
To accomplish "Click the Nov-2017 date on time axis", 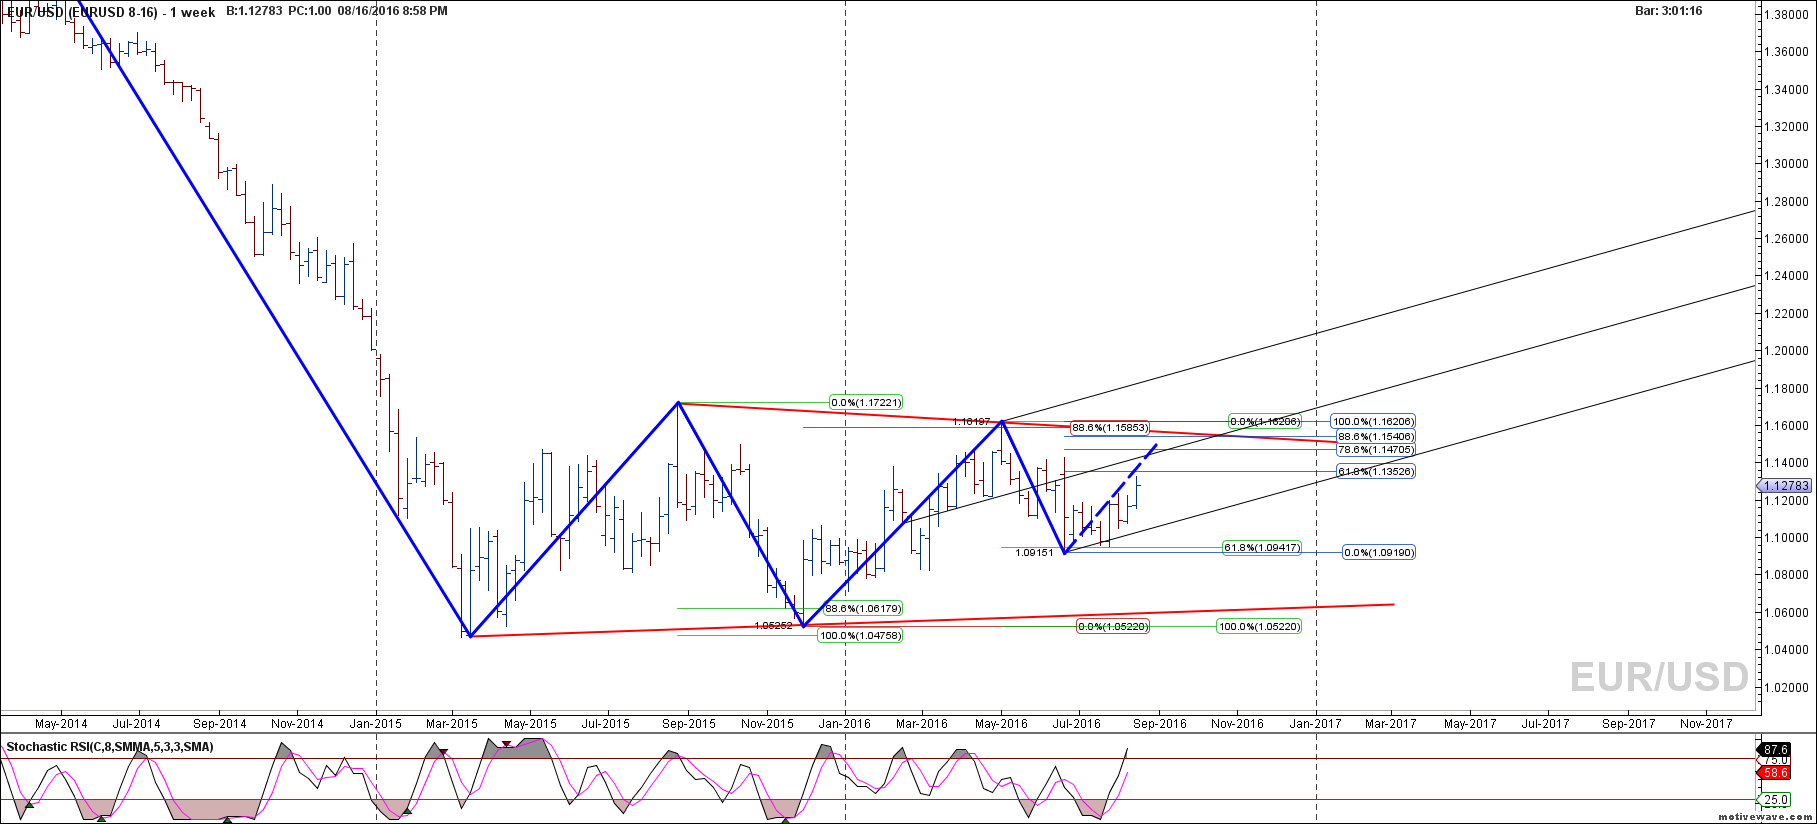I will 1706,723.
